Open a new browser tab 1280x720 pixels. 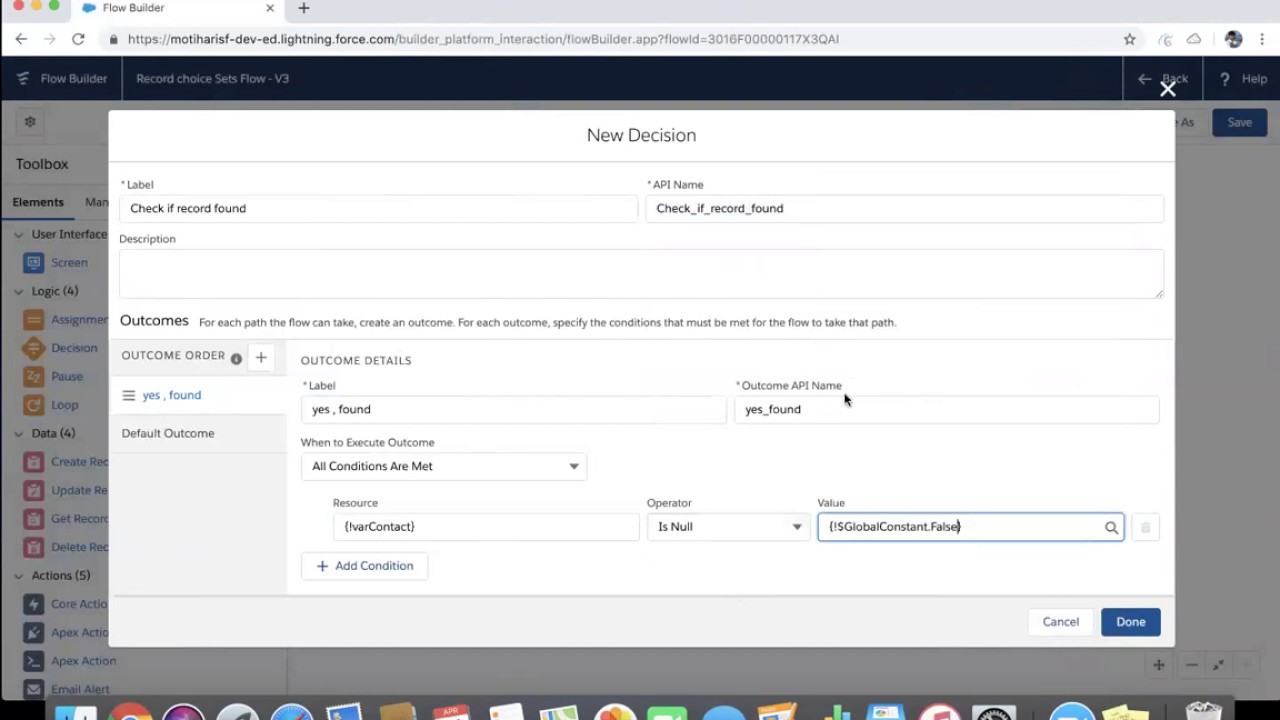coord(304,8)
